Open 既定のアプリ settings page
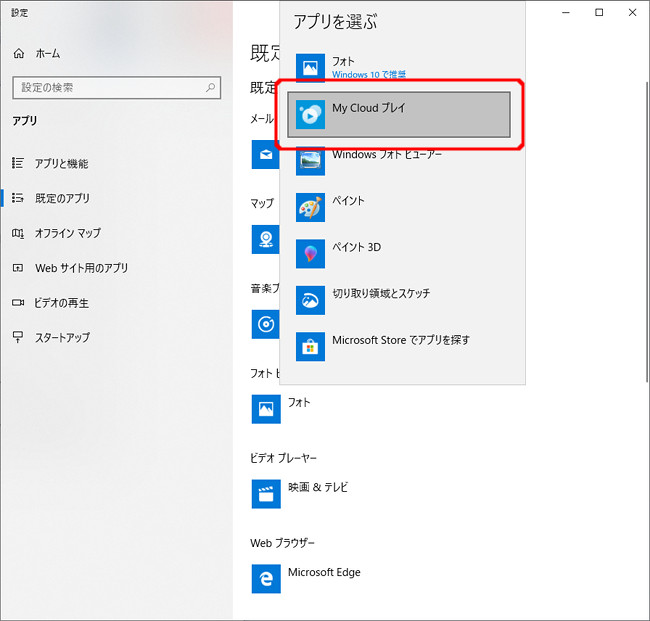 pos(62,198)
